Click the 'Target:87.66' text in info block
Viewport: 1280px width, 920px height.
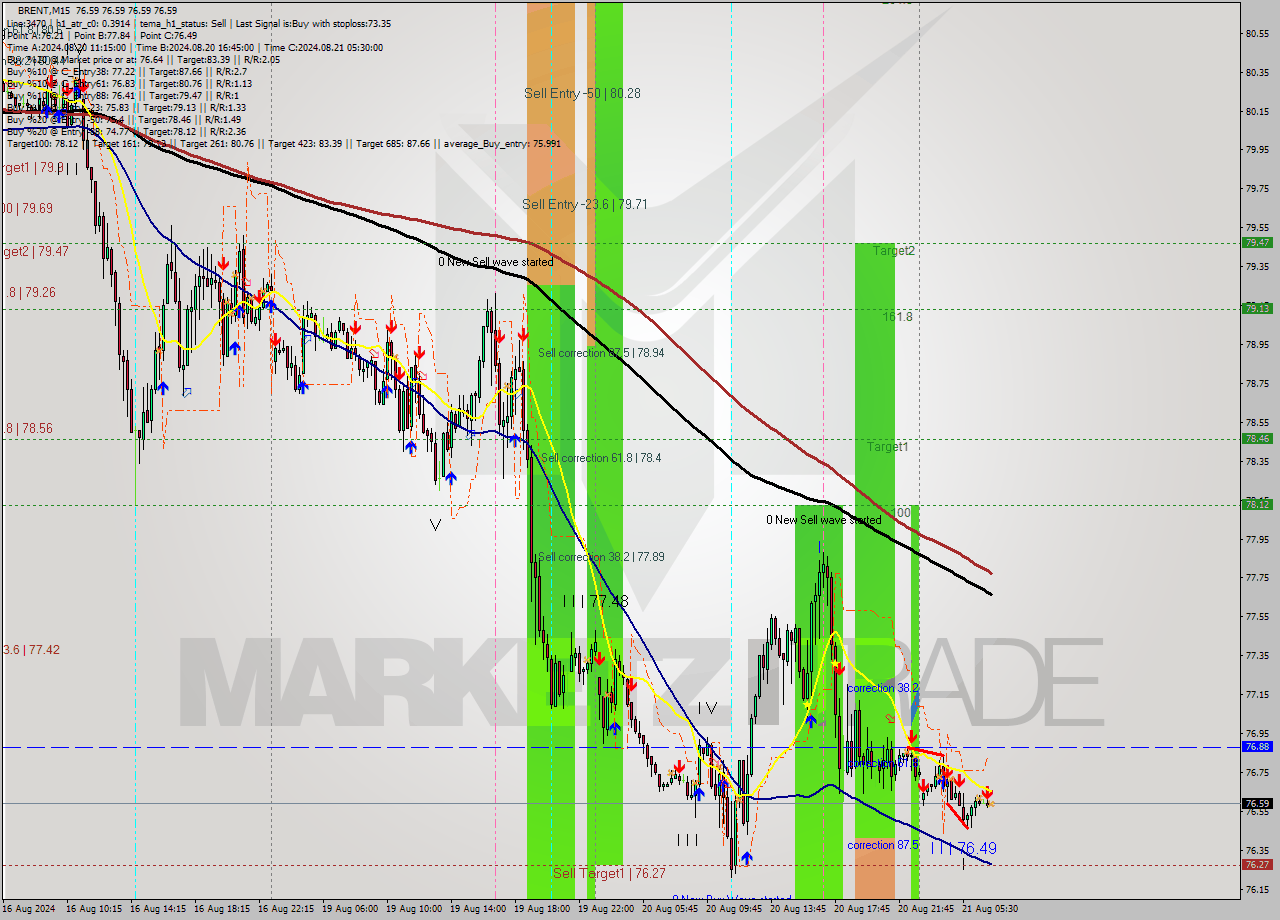click(x=175, y=71)
